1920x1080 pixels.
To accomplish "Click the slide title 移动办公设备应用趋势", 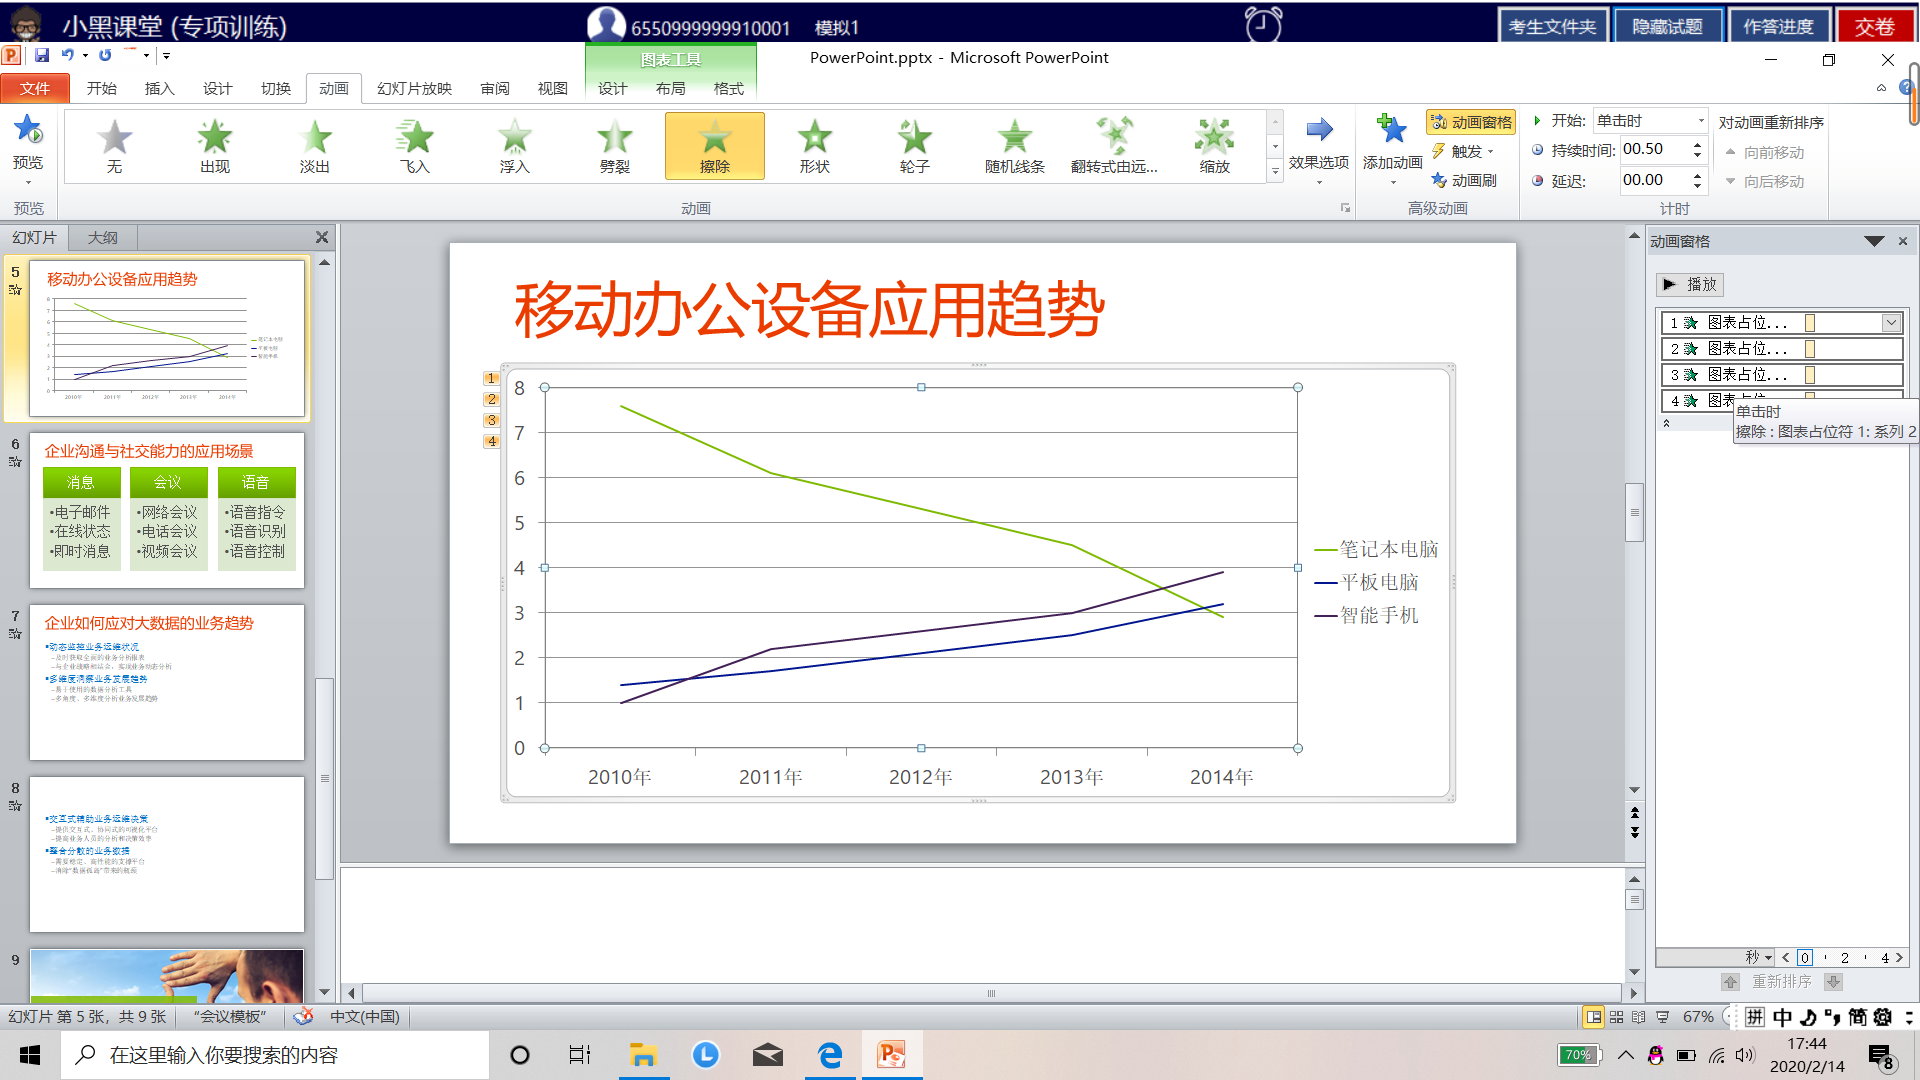I will point(809,310).
